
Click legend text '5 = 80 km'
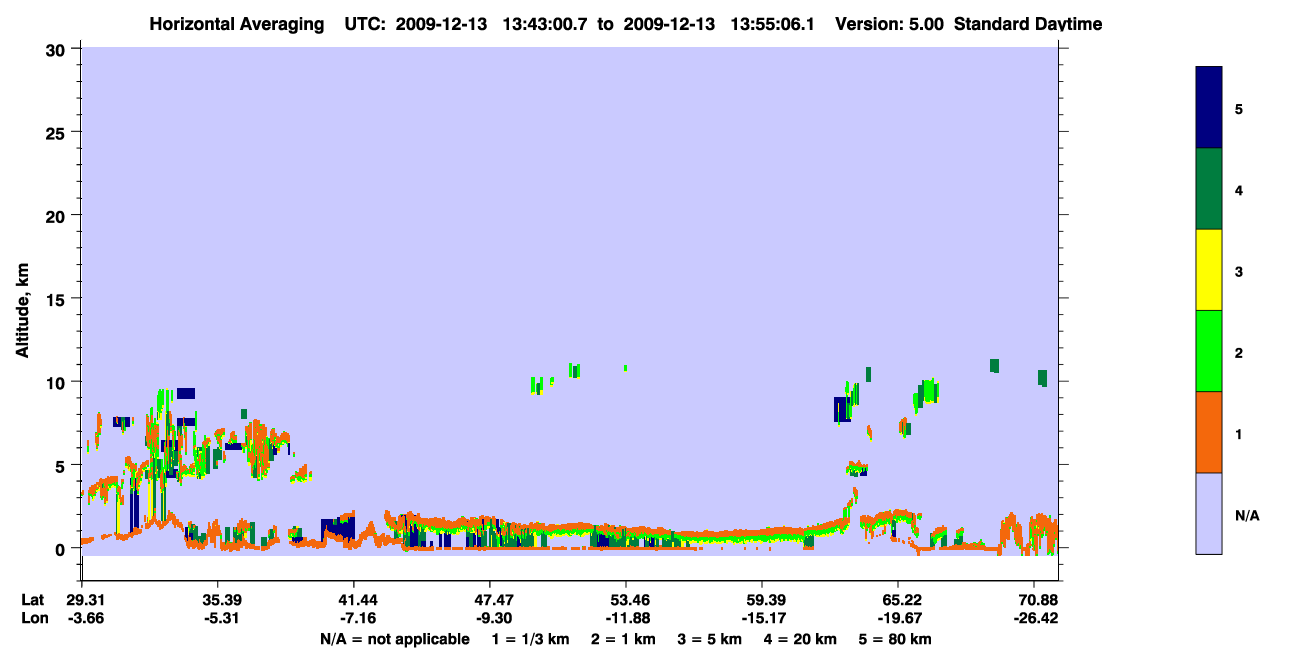point(896,639)
